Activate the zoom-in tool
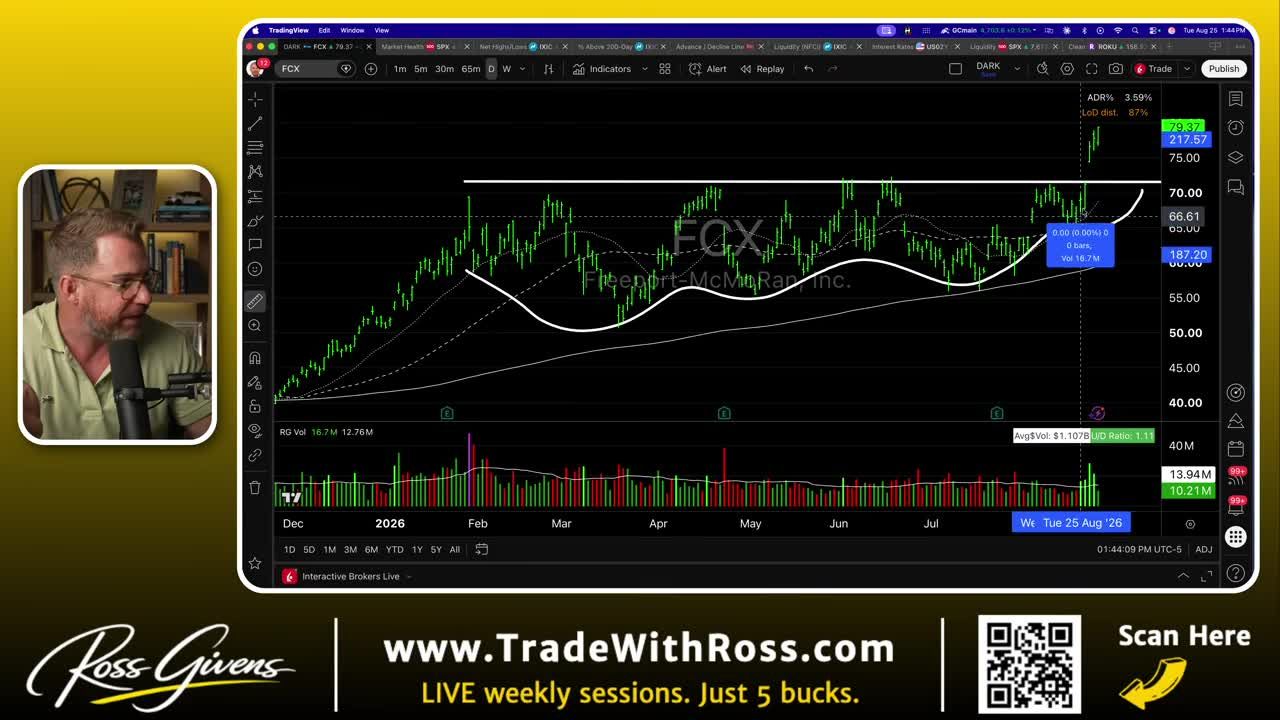The height and width of the screenshot is (720, 1280). pyautogui.click(x=255, y=325)
